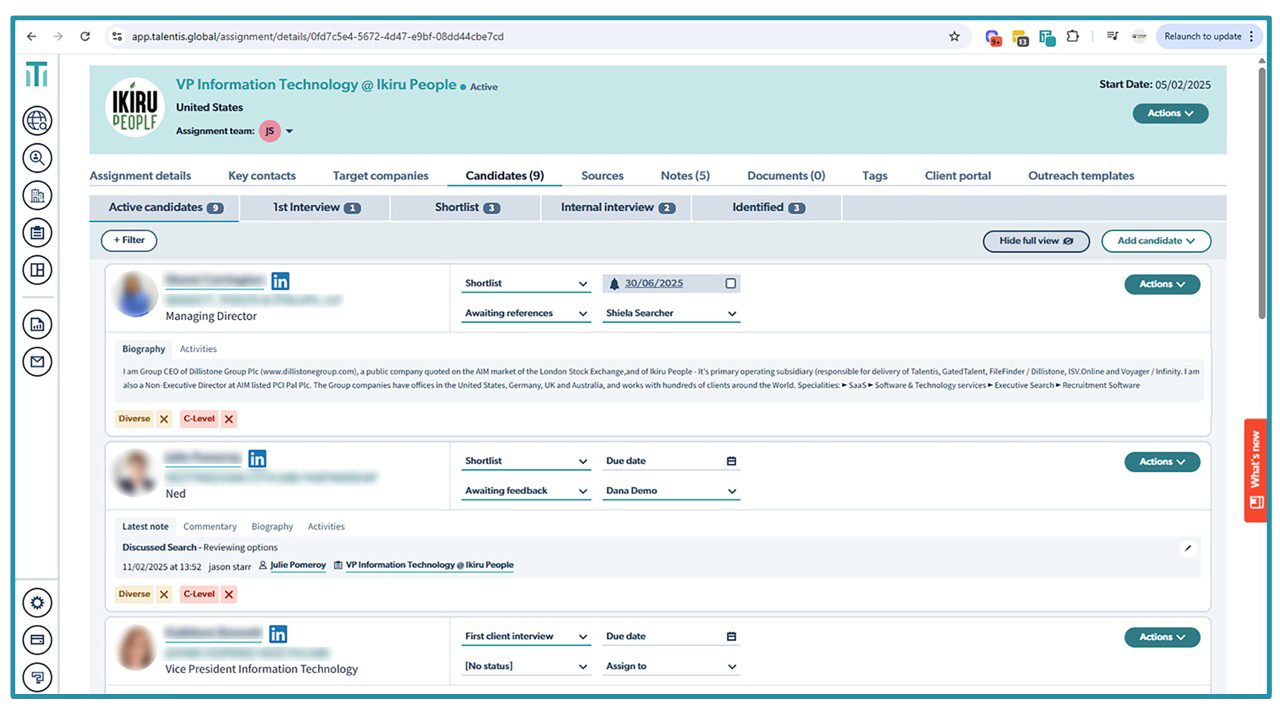Viewport: 1280px width, 720px height.
Task: Click the Add candidate button
Action: pos(1155,241)
